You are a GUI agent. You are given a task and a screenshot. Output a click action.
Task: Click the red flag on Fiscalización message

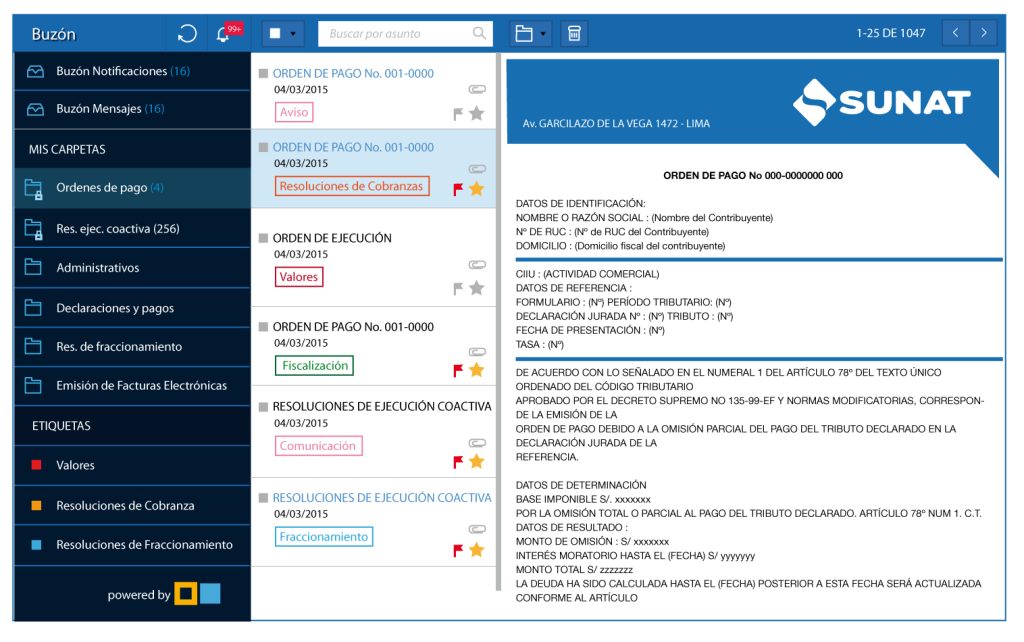458,370
